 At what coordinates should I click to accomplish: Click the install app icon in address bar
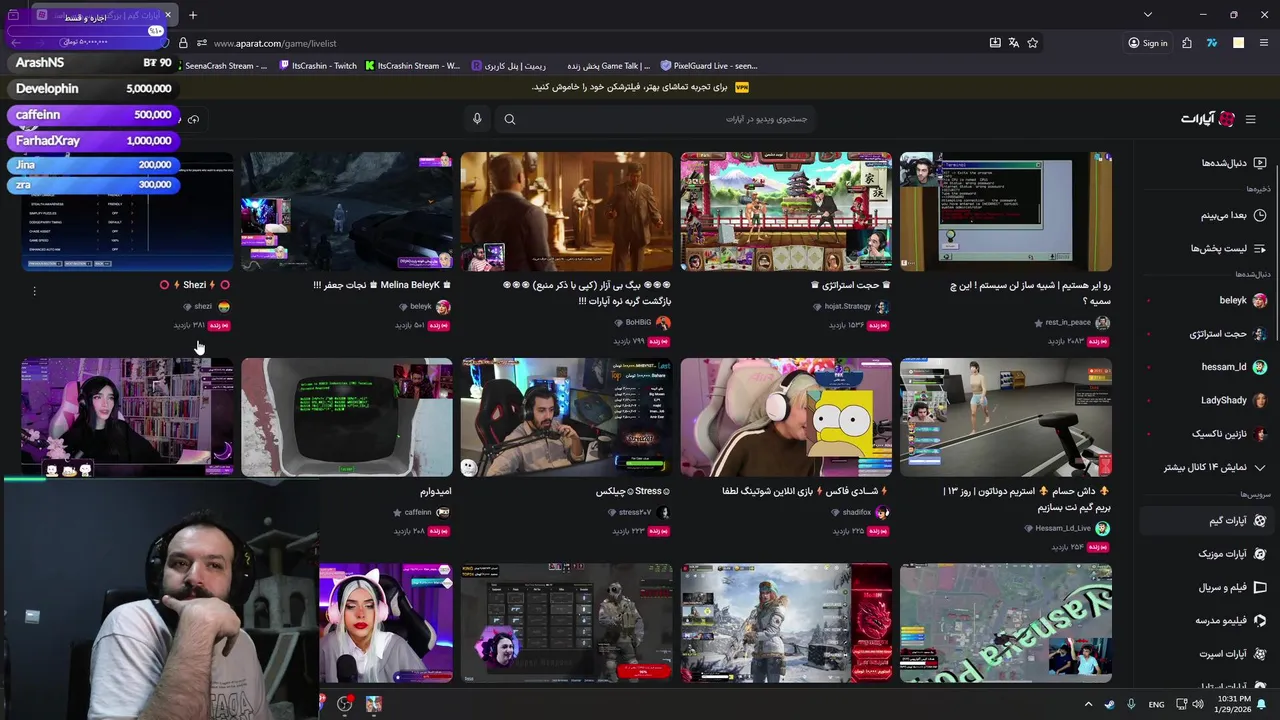click(995, 43)
